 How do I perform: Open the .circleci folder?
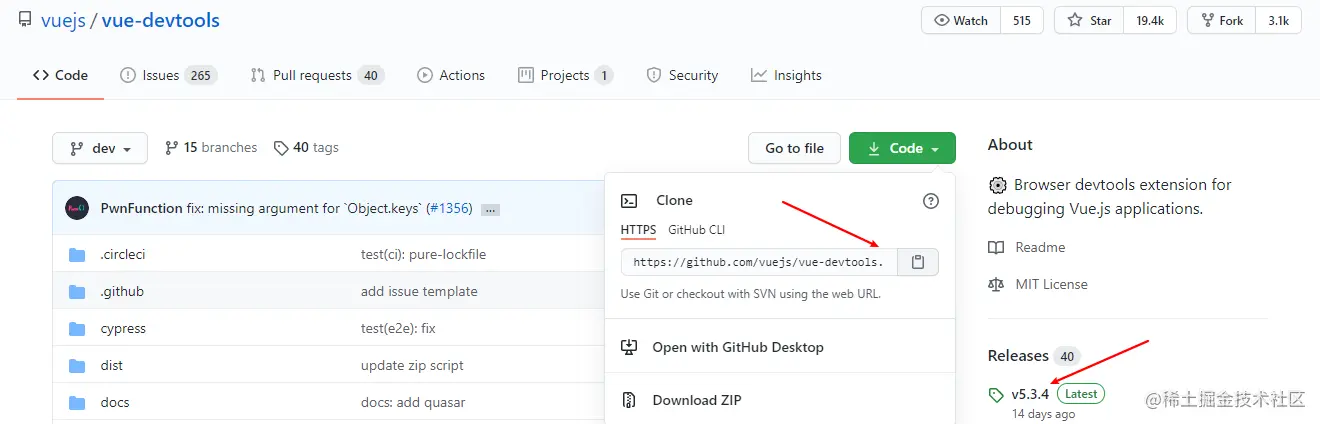(x=123, y=254)
